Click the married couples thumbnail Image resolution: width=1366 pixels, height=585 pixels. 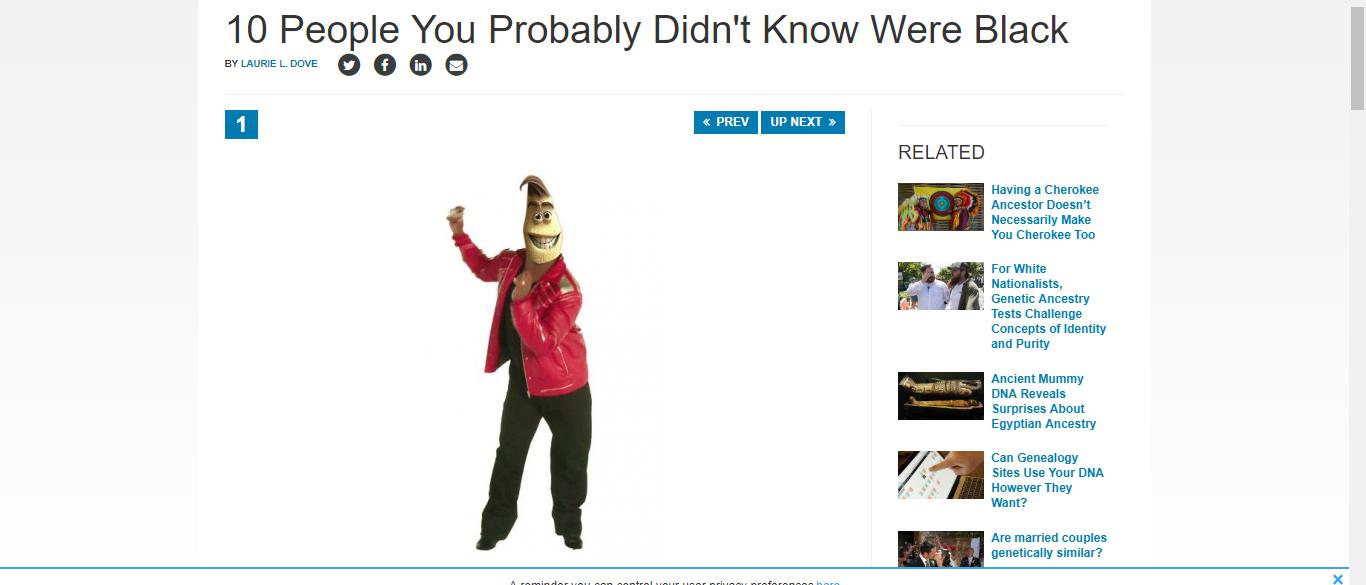pyautogui.click(x=941, y=549)
